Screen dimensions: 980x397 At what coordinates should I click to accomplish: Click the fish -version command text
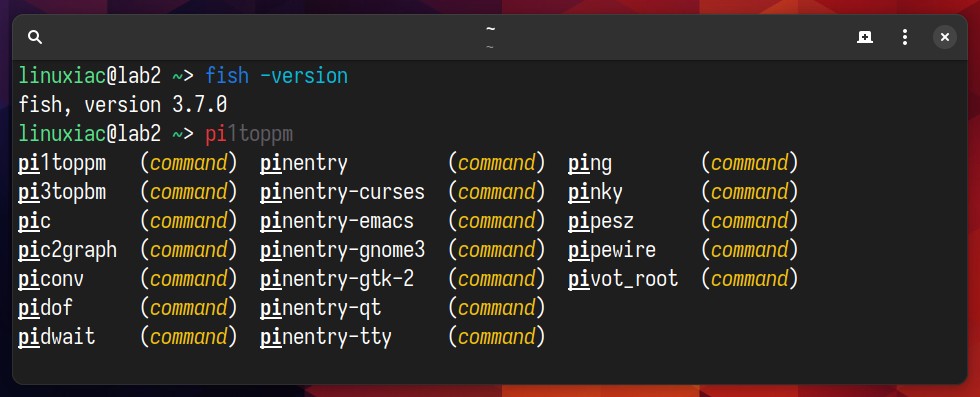(276, 76)
